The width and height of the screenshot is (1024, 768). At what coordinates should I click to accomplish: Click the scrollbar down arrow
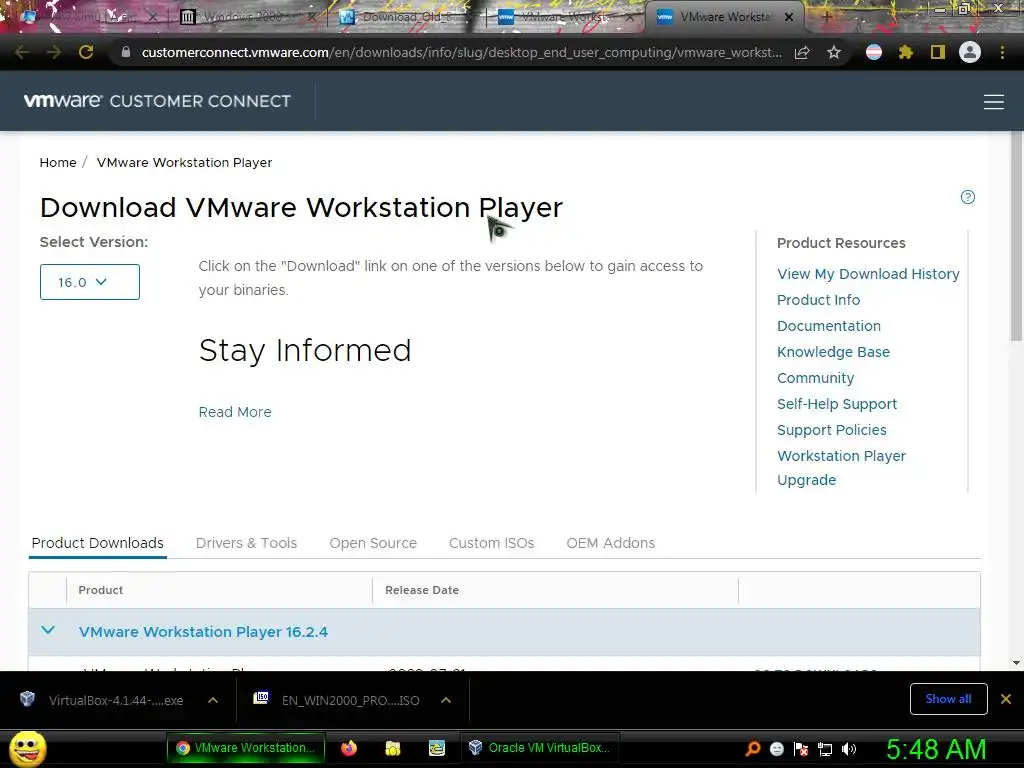[x=1016, y=663]
